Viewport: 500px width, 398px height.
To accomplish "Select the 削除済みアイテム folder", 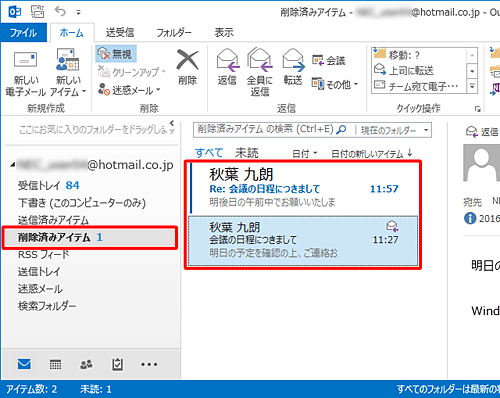I will click(x=90, y=237).
